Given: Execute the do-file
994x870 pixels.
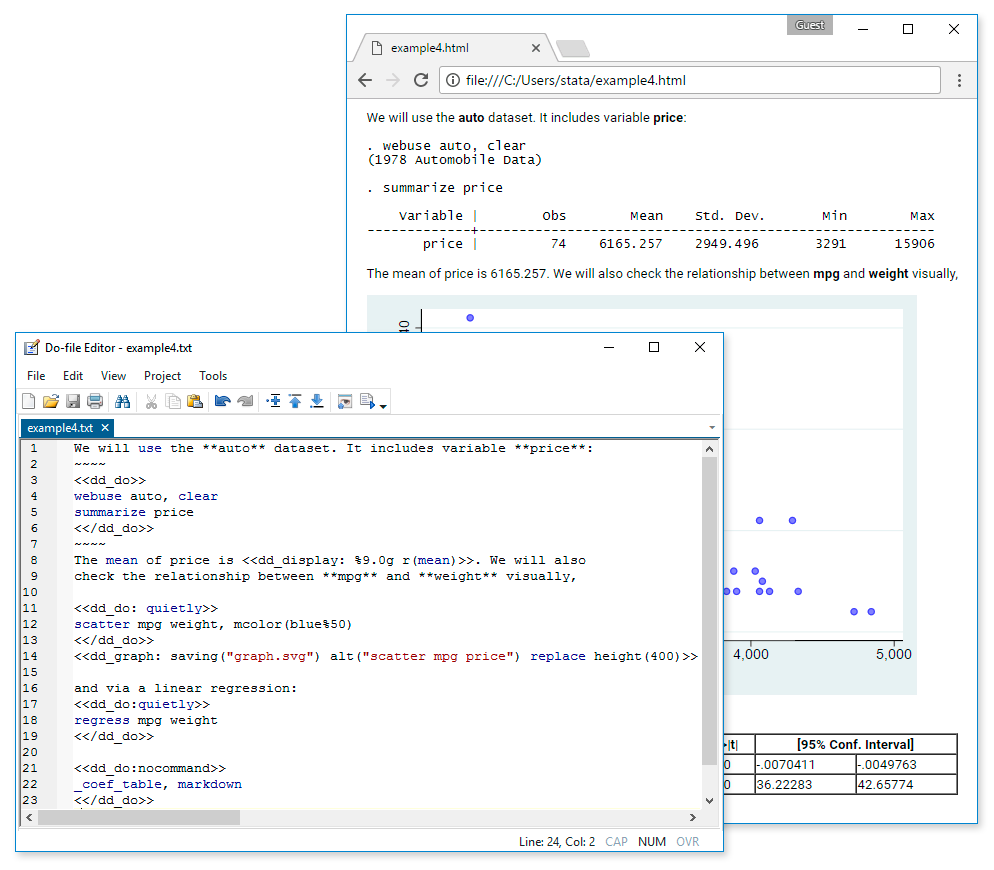Looking at the screenshot, I should pos(367,401).
